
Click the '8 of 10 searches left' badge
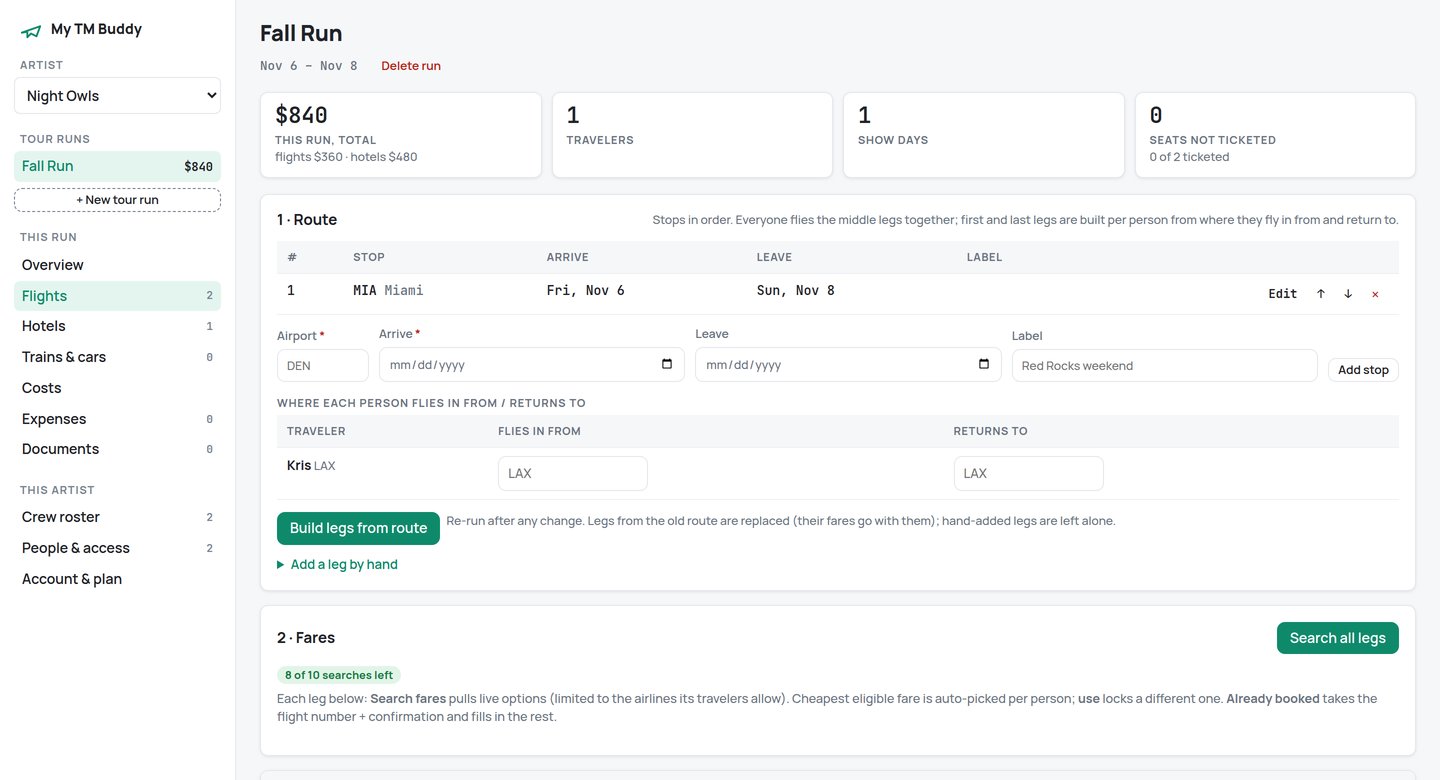pyautogui.click(x=339, y=675)
